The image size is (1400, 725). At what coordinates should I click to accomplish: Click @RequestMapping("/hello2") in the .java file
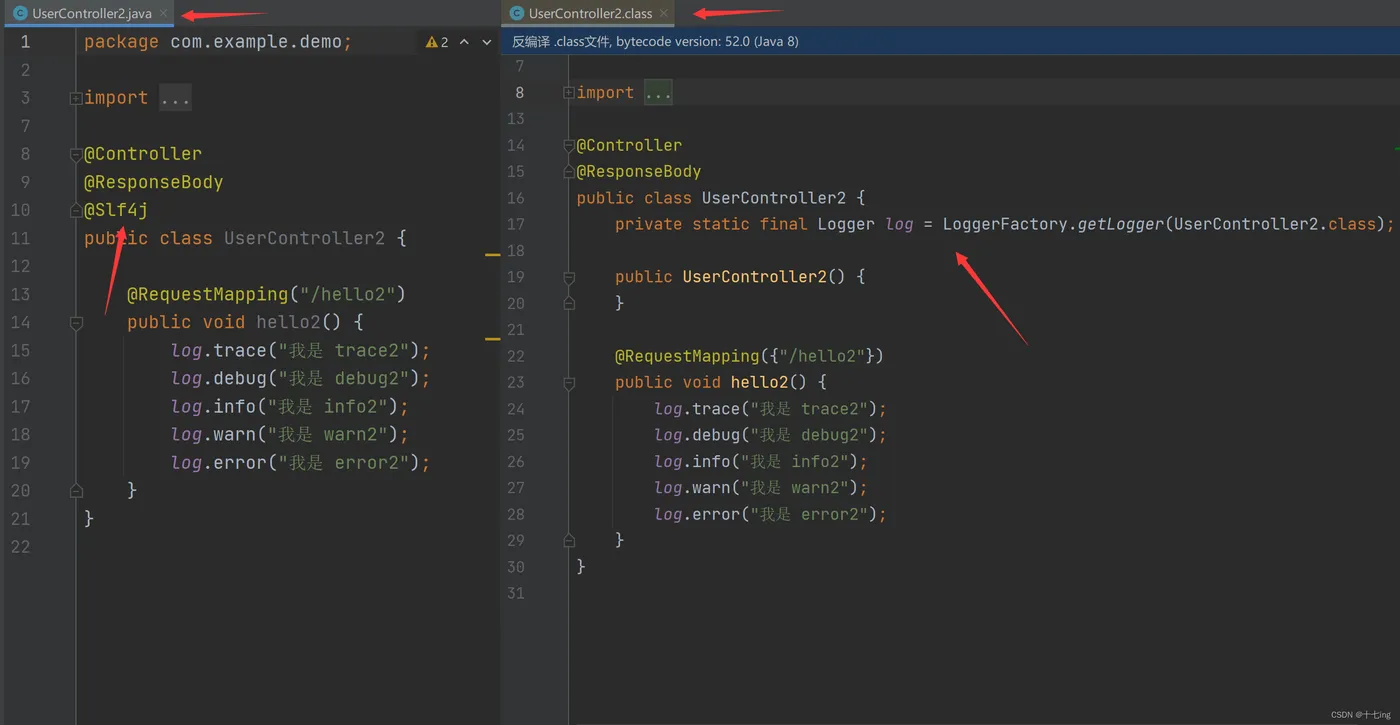pos(267,294)
